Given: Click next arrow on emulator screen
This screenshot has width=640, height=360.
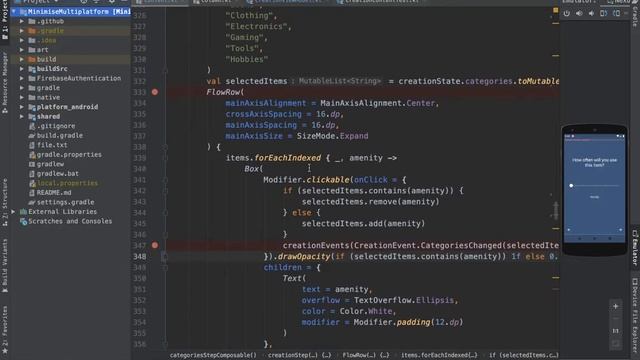Looking at the screenshot, I should coord(620,230).
